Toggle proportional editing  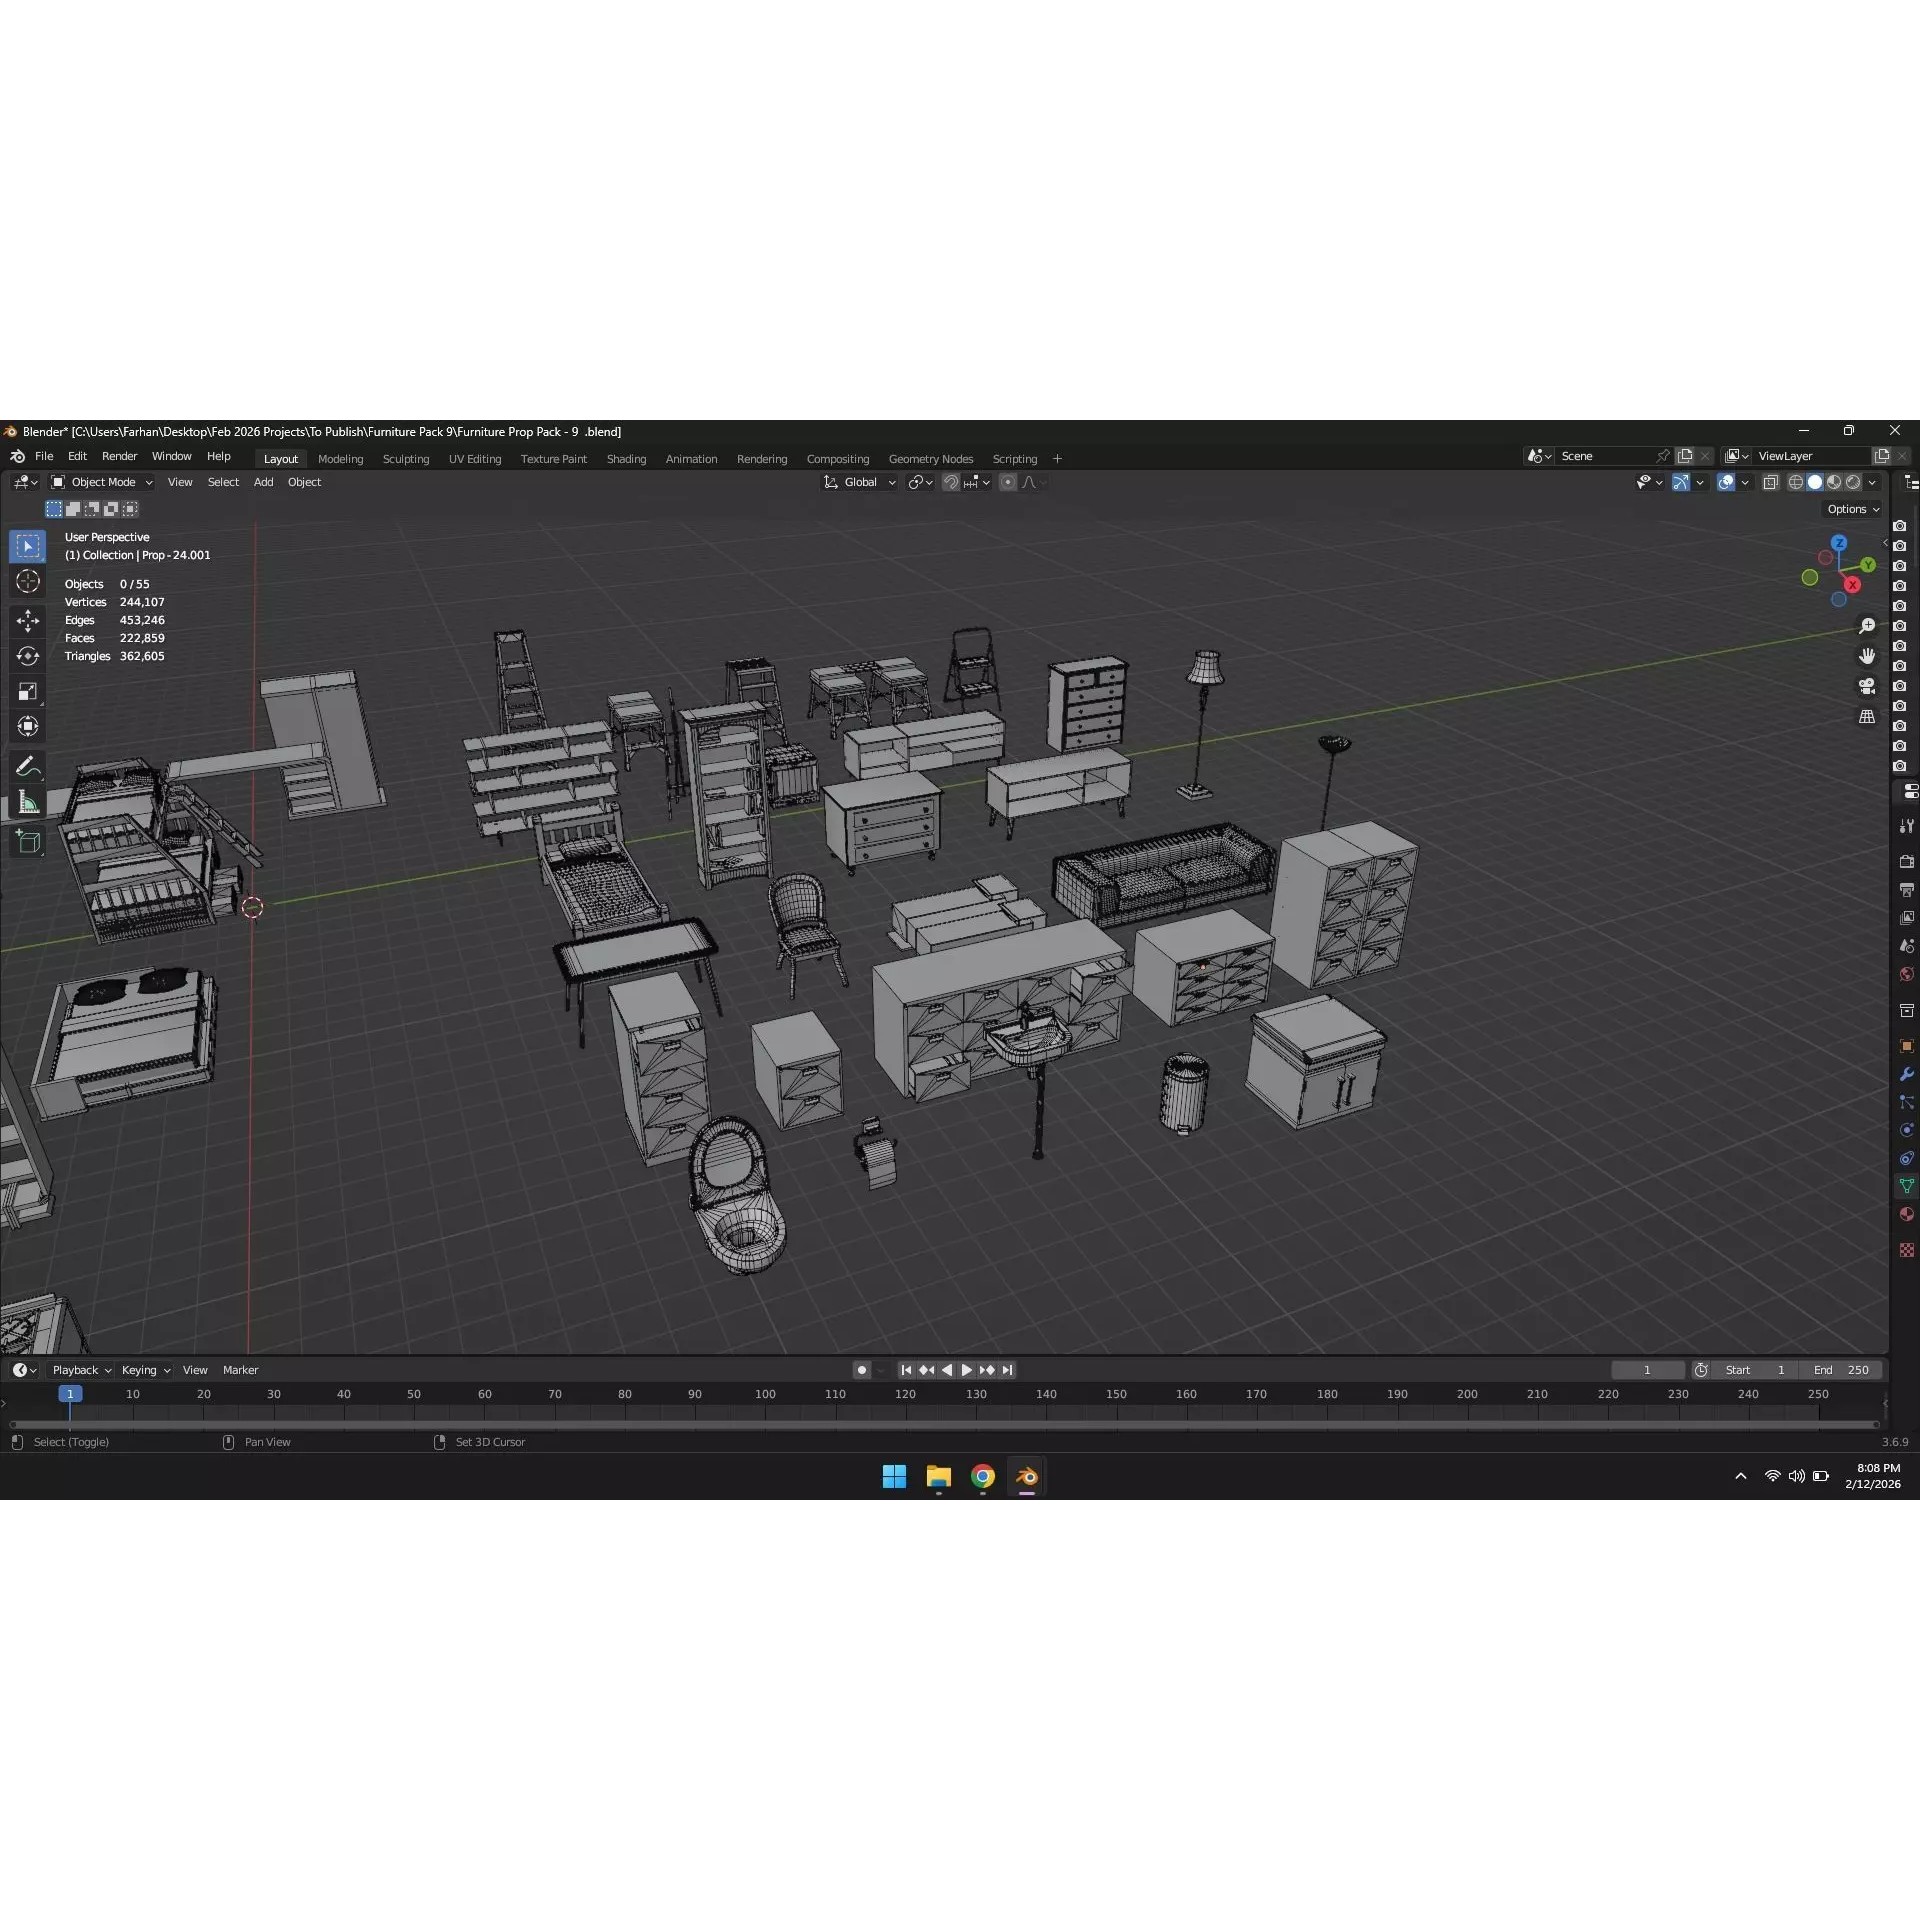[1008, 482]
